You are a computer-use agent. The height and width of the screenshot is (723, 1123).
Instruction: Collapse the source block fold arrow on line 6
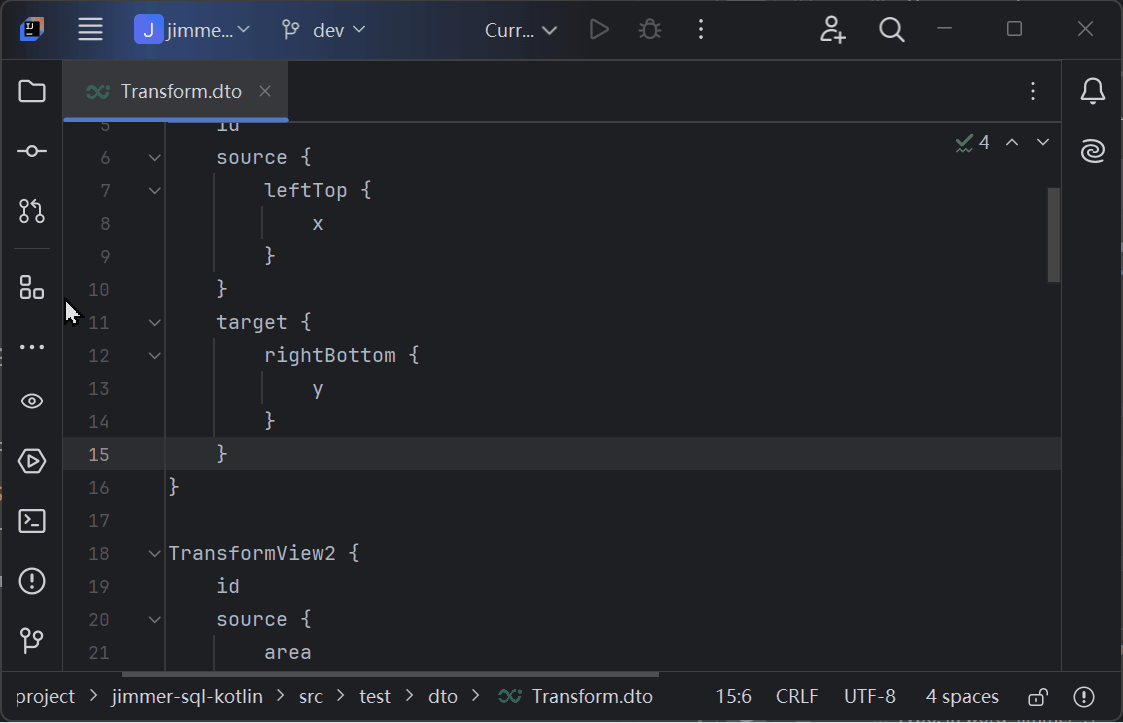pyautogui.click(x=154, y=158)
